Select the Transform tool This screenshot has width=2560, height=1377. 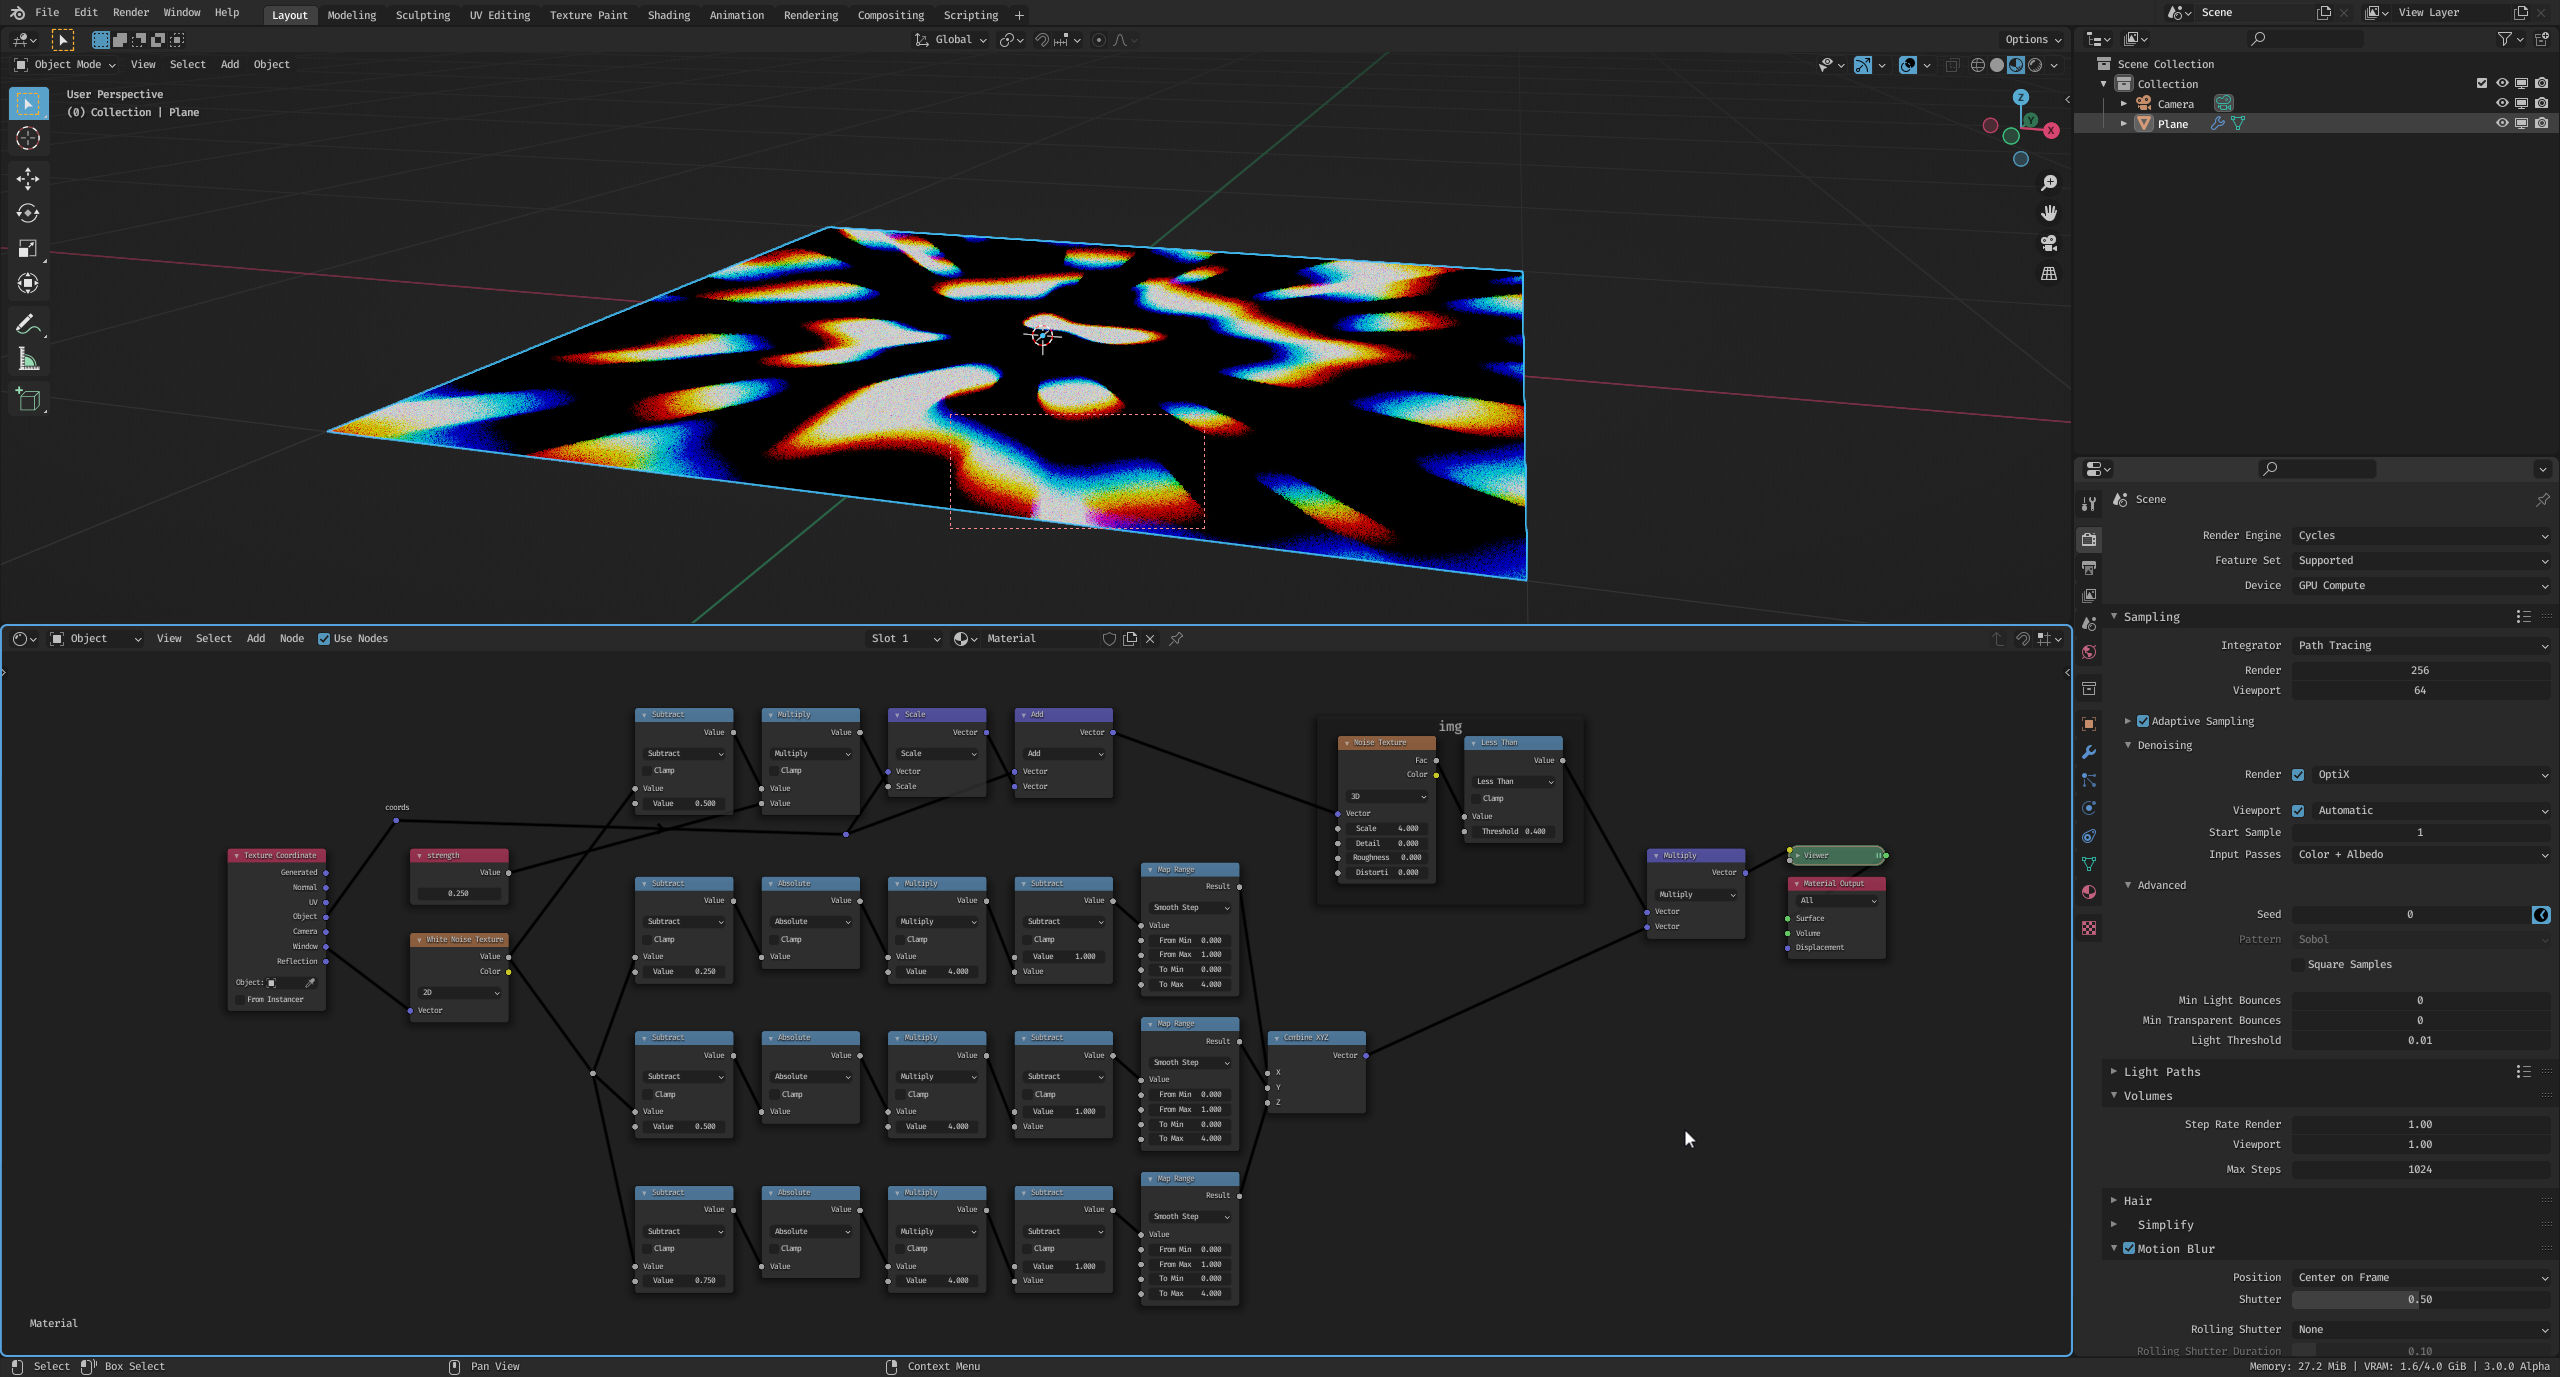point(28,283)
